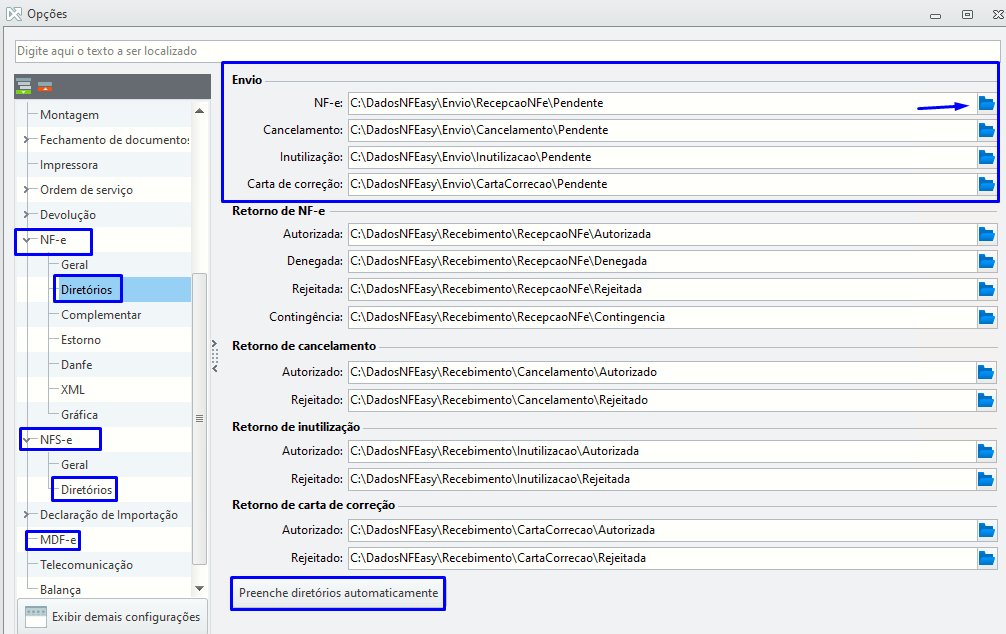Click carta correção Rejeitada path field
Screen dimensions: 1006x634
tap(662, 558)
